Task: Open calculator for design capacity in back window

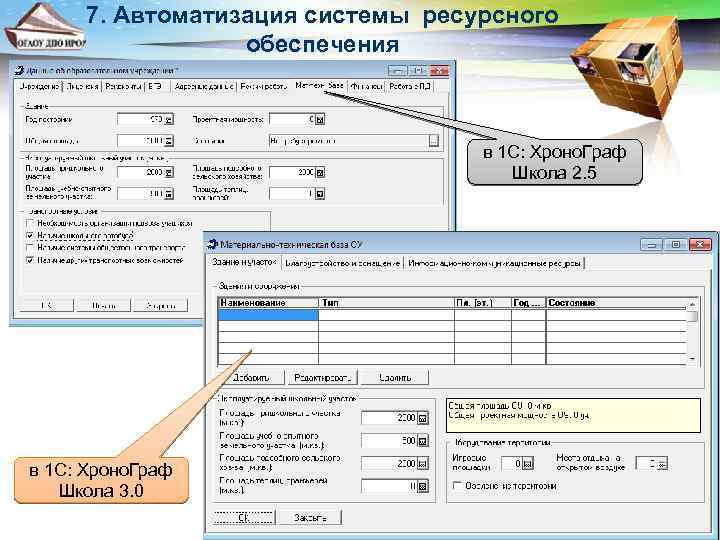Action: click(320, 119)
